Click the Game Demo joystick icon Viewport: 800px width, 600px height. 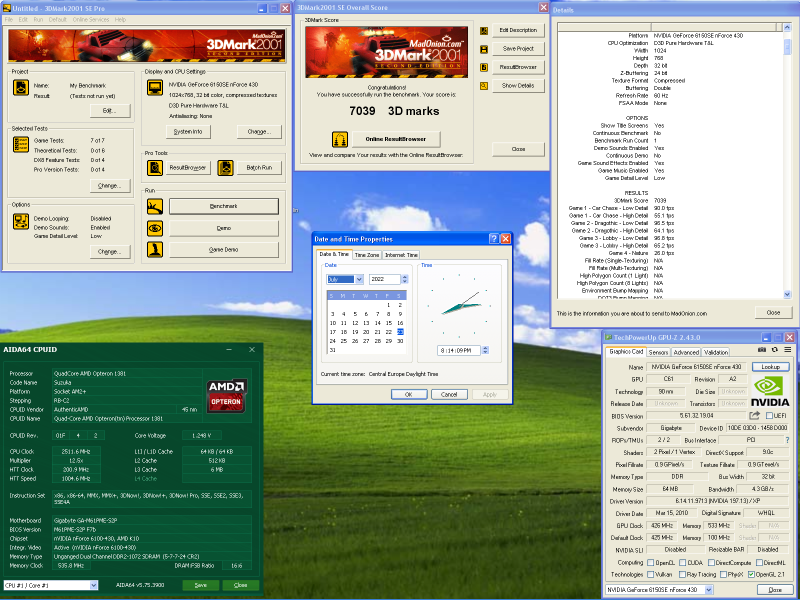point(155,249)
